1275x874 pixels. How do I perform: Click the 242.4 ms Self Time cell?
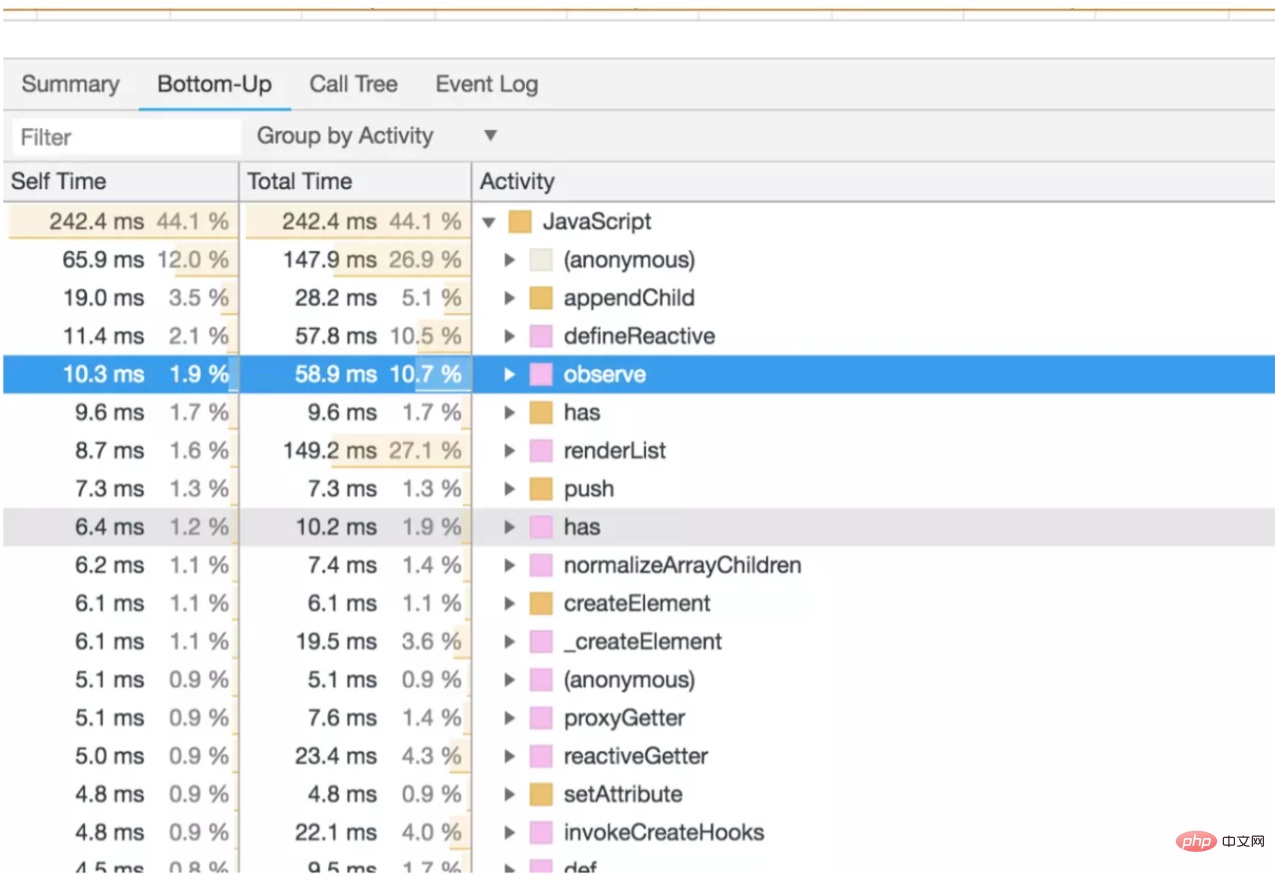120,222
